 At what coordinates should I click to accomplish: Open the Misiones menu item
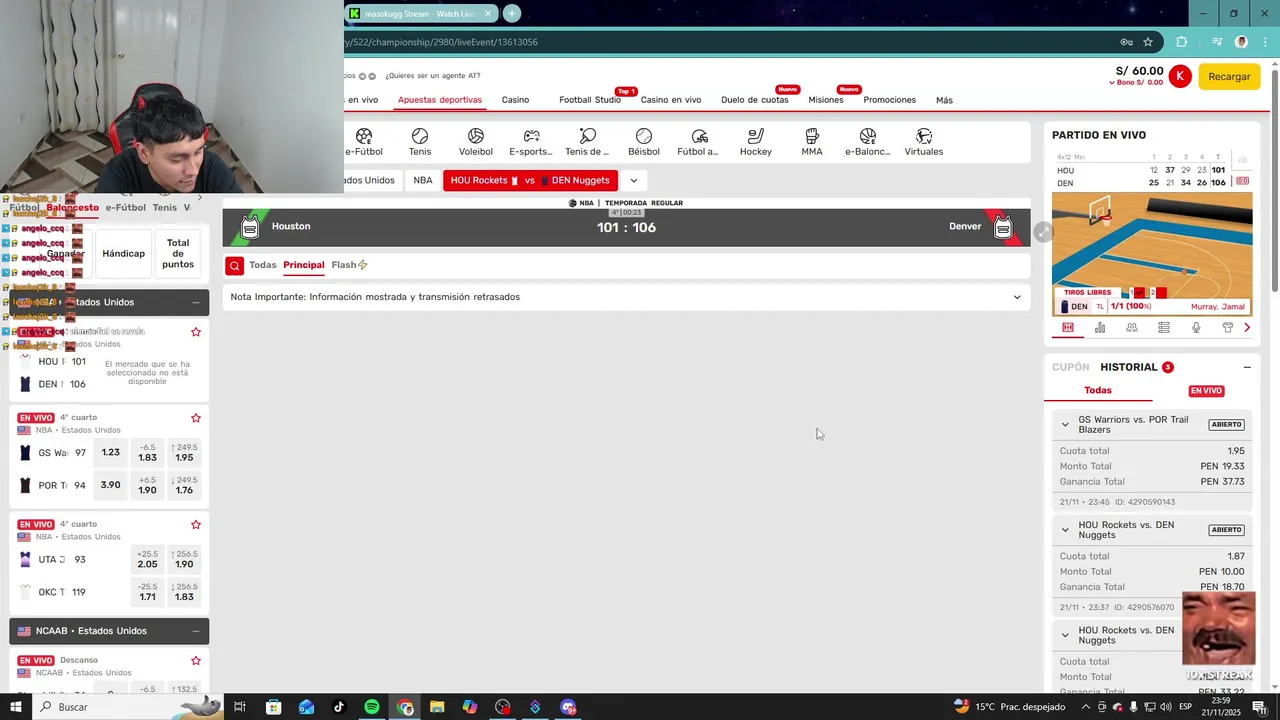point(826,100)
